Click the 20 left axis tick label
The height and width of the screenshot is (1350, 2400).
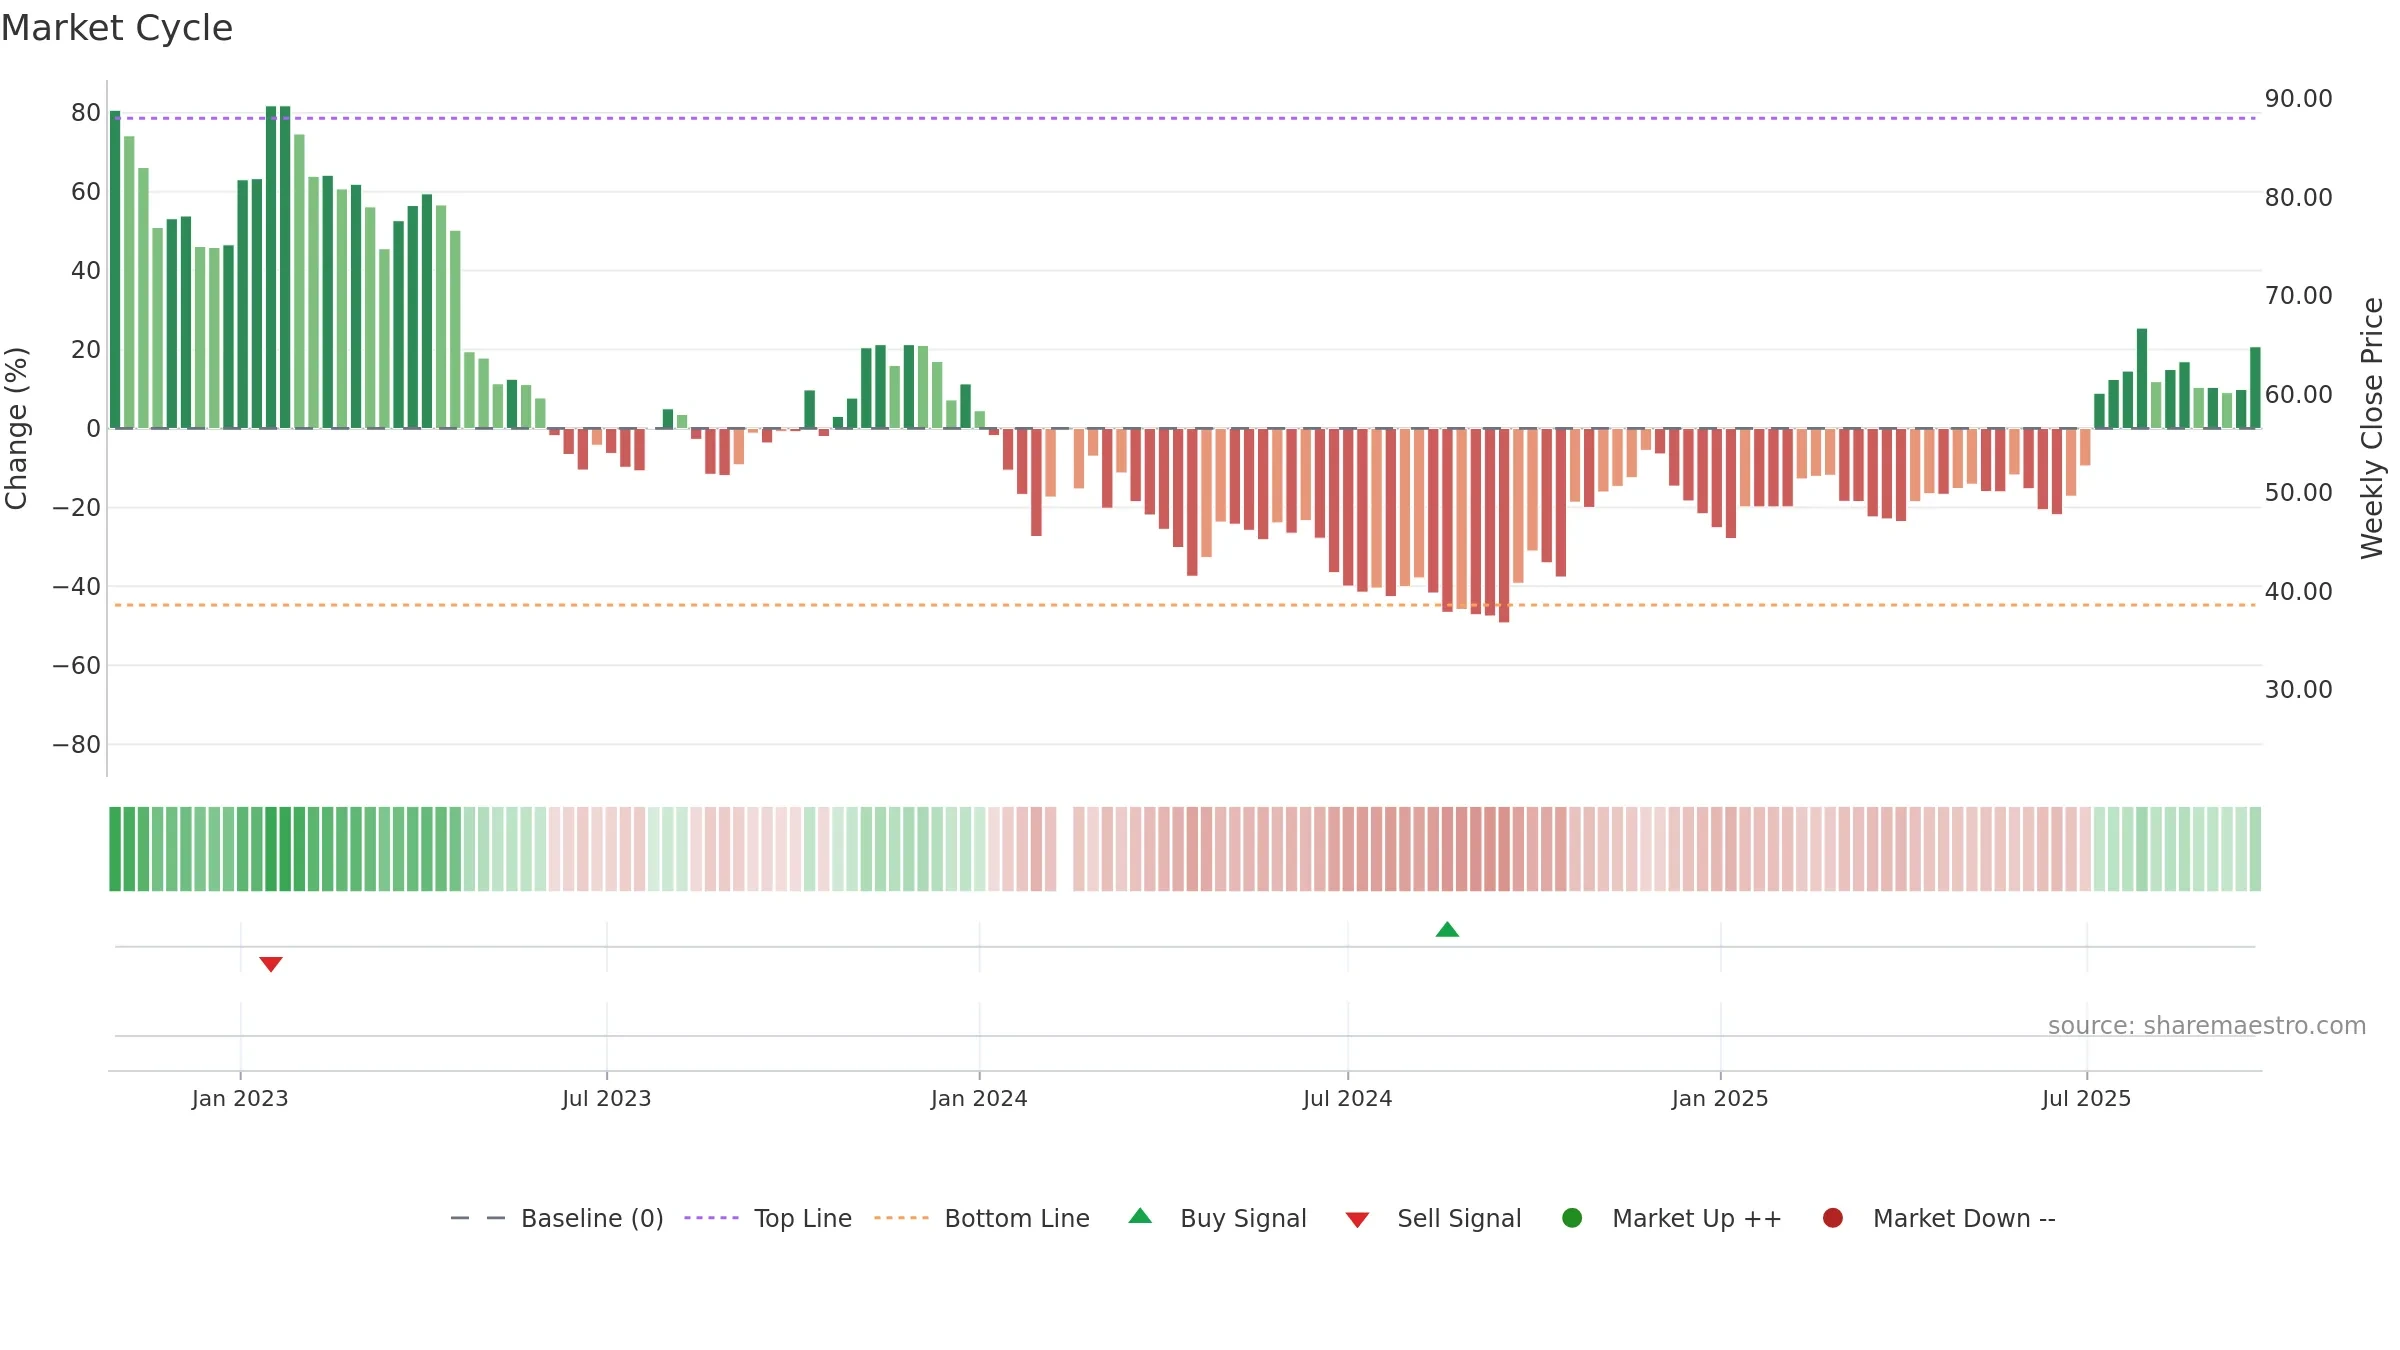click(x=86, y=350)
